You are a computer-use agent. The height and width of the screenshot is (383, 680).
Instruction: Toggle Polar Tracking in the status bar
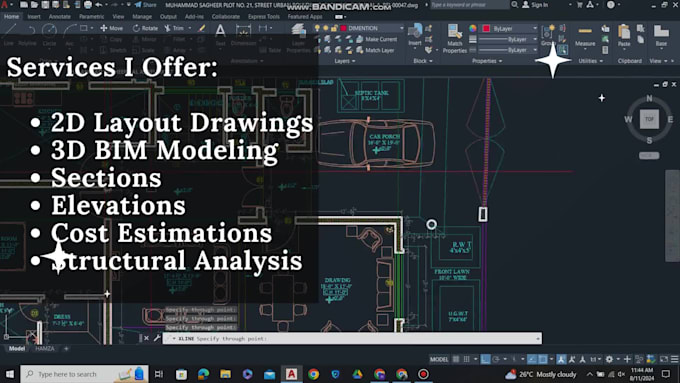tap(496, 359)
